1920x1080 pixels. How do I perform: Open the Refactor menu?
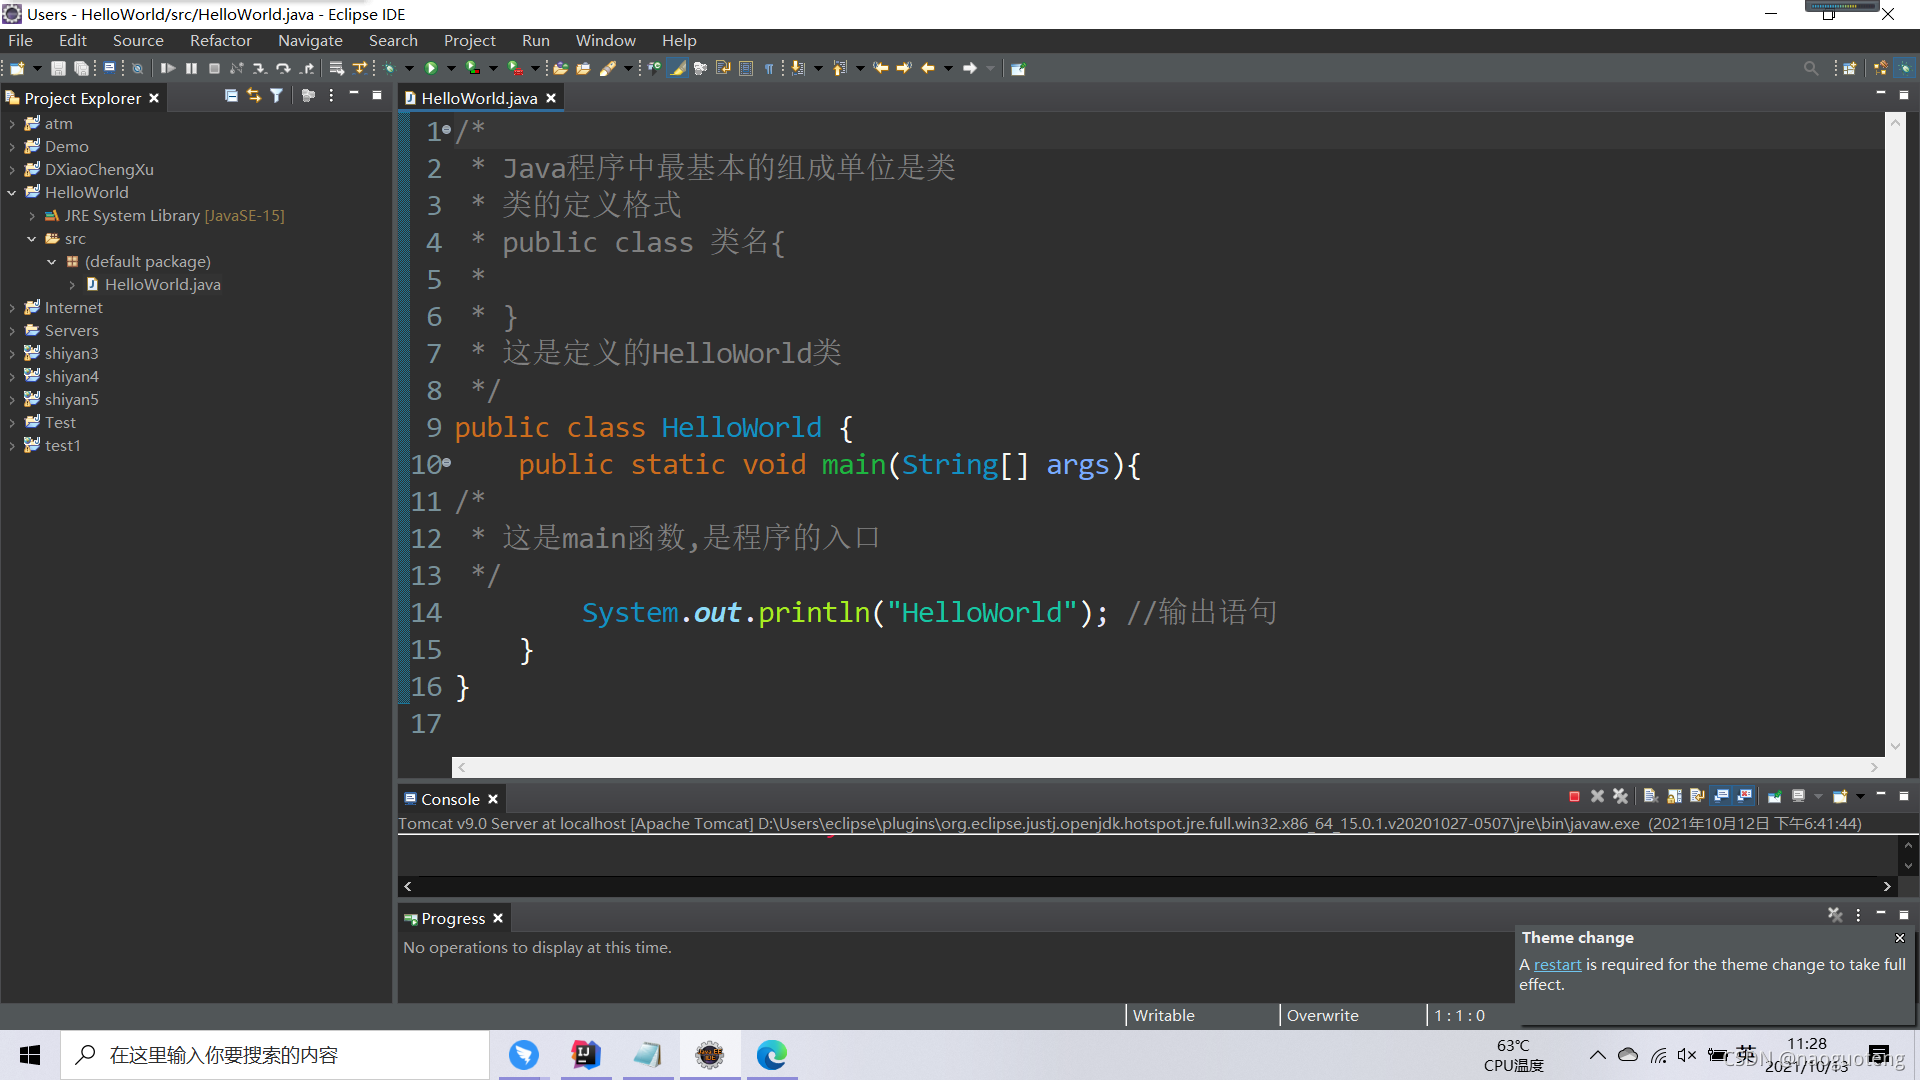(220, 41)
